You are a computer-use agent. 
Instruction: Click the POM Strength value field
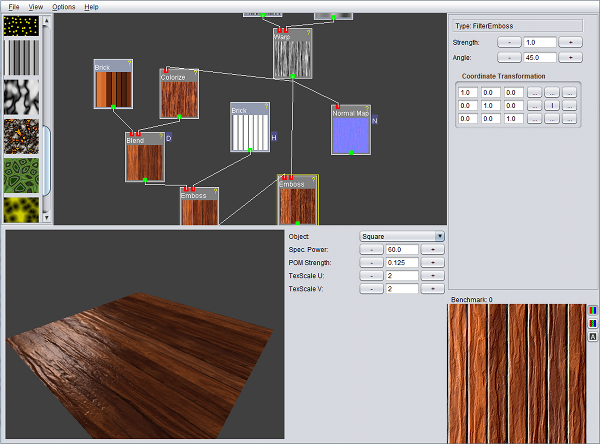coord(402,262)
